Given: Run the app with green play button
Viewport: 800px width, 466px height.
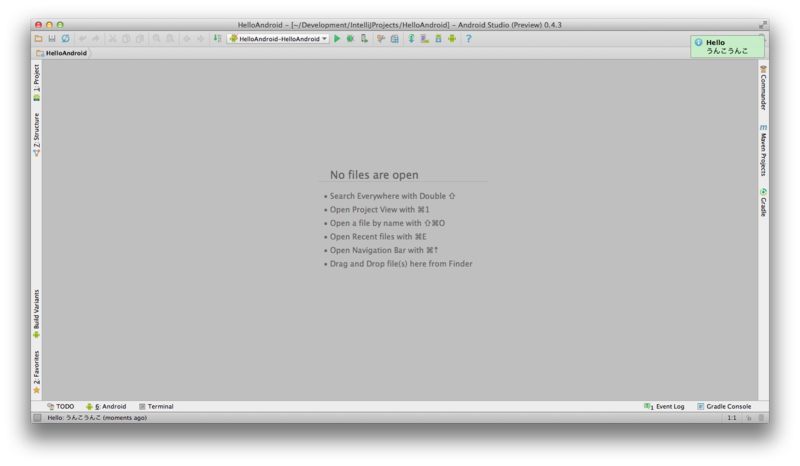Looking at the screenshot, I should 337,39.
